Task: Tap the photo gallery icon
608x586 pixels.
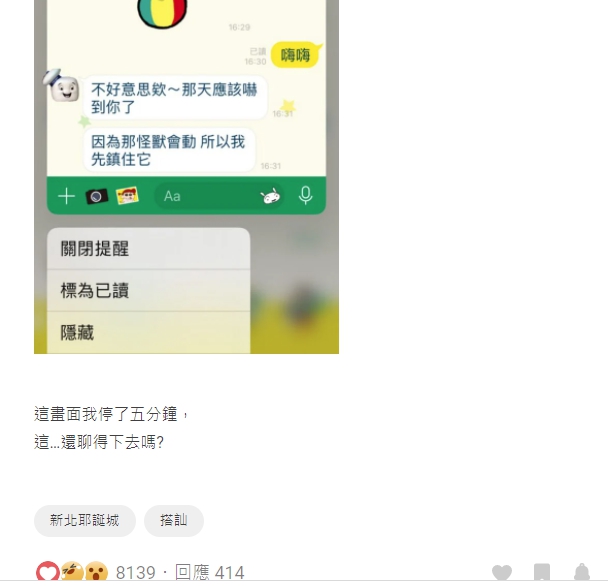Action: click(127, 195)
